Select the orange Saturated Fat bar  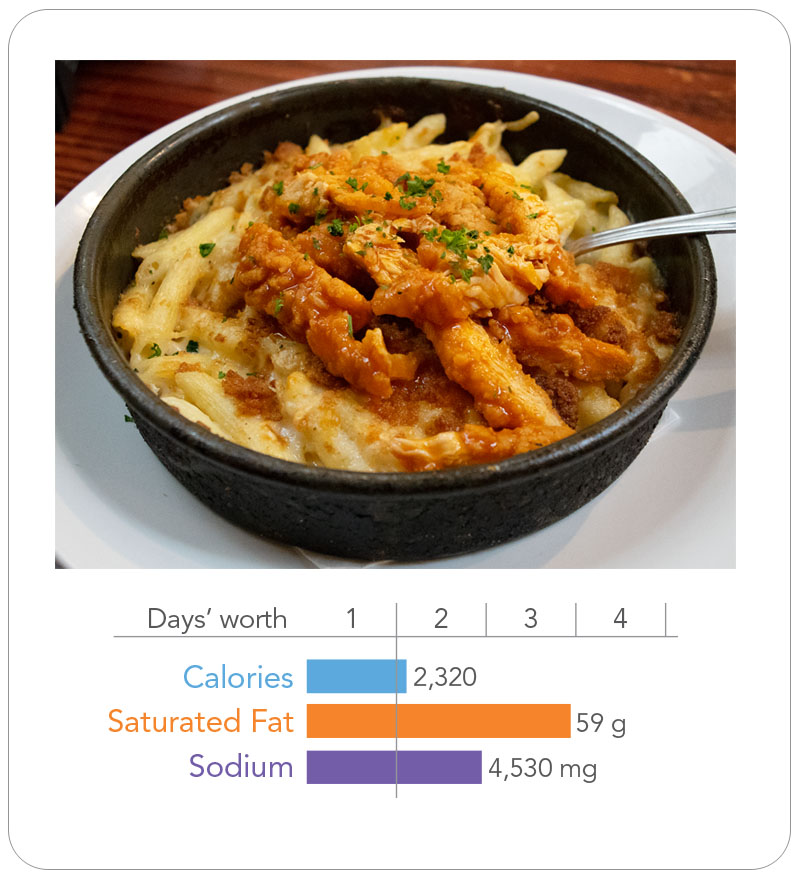click(x=438, y=721)
